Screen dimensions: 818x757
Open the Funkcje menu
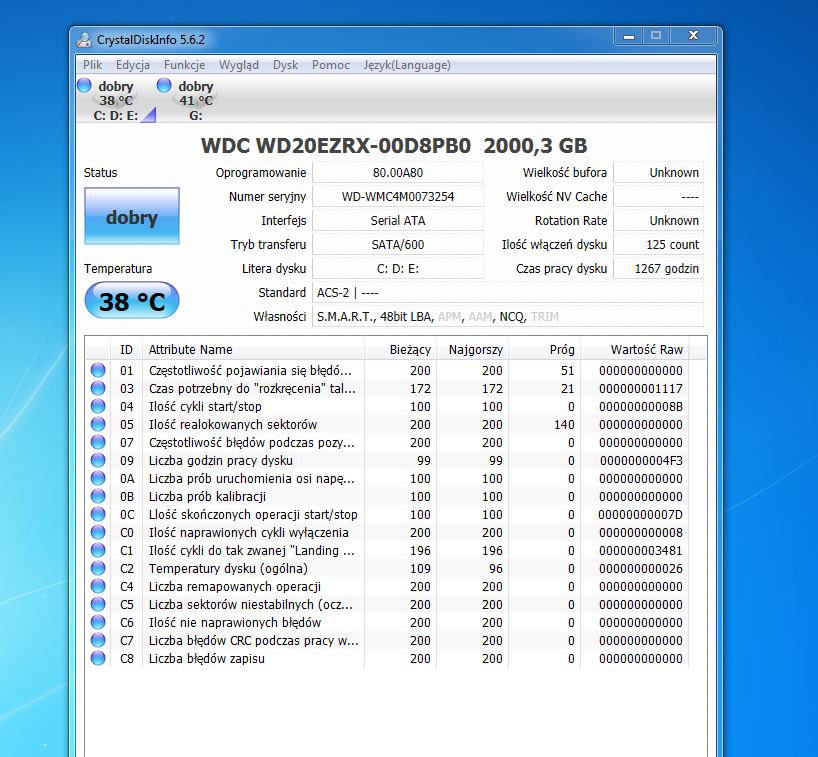coord(184,65)
